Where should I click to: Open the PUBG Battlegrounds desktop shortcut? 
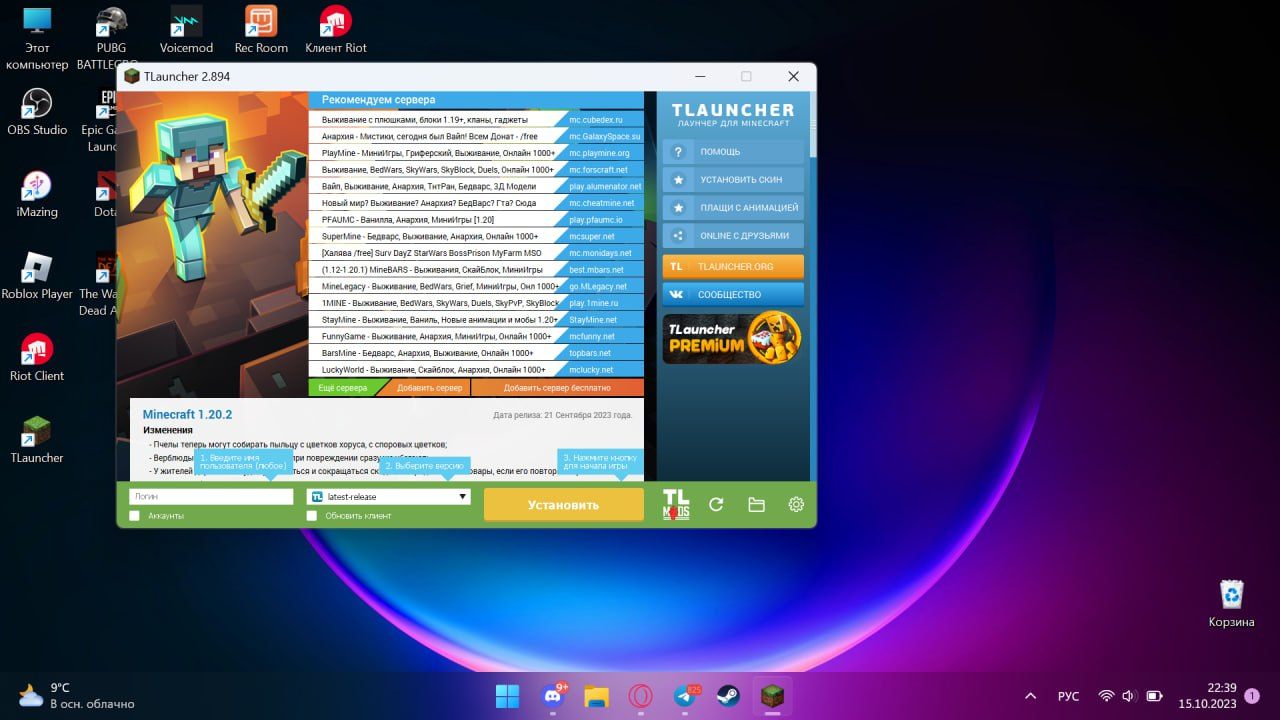pos(111,38)
